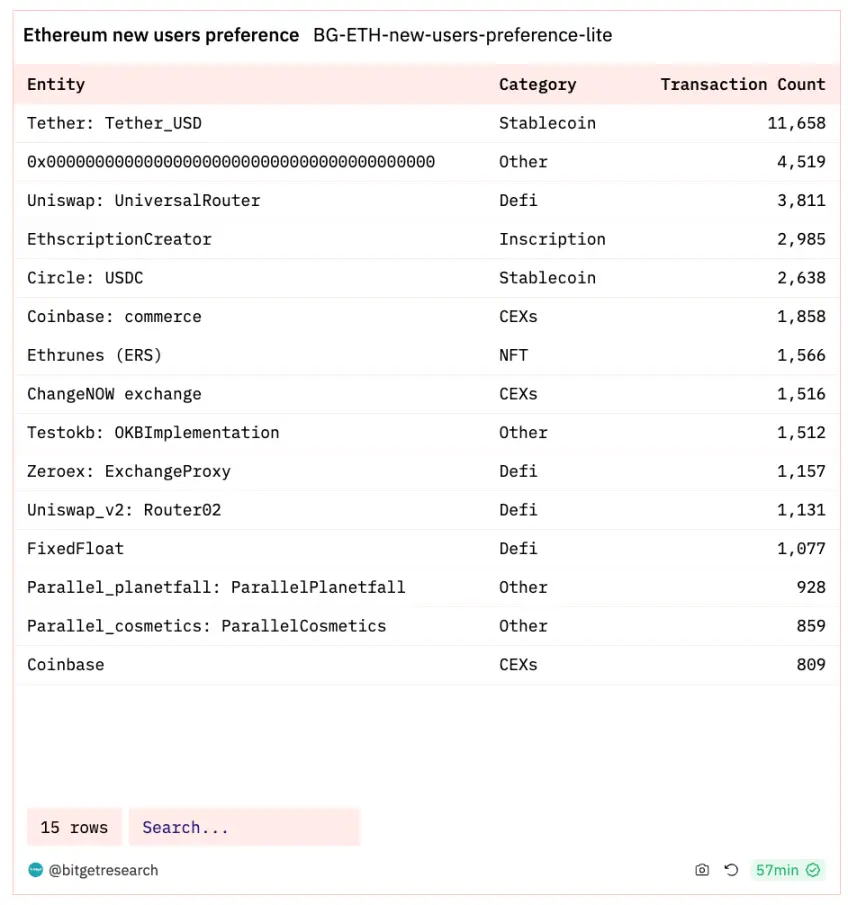Click the green checkmark status icon
The image size is (848, 905).
pos(813,870)
